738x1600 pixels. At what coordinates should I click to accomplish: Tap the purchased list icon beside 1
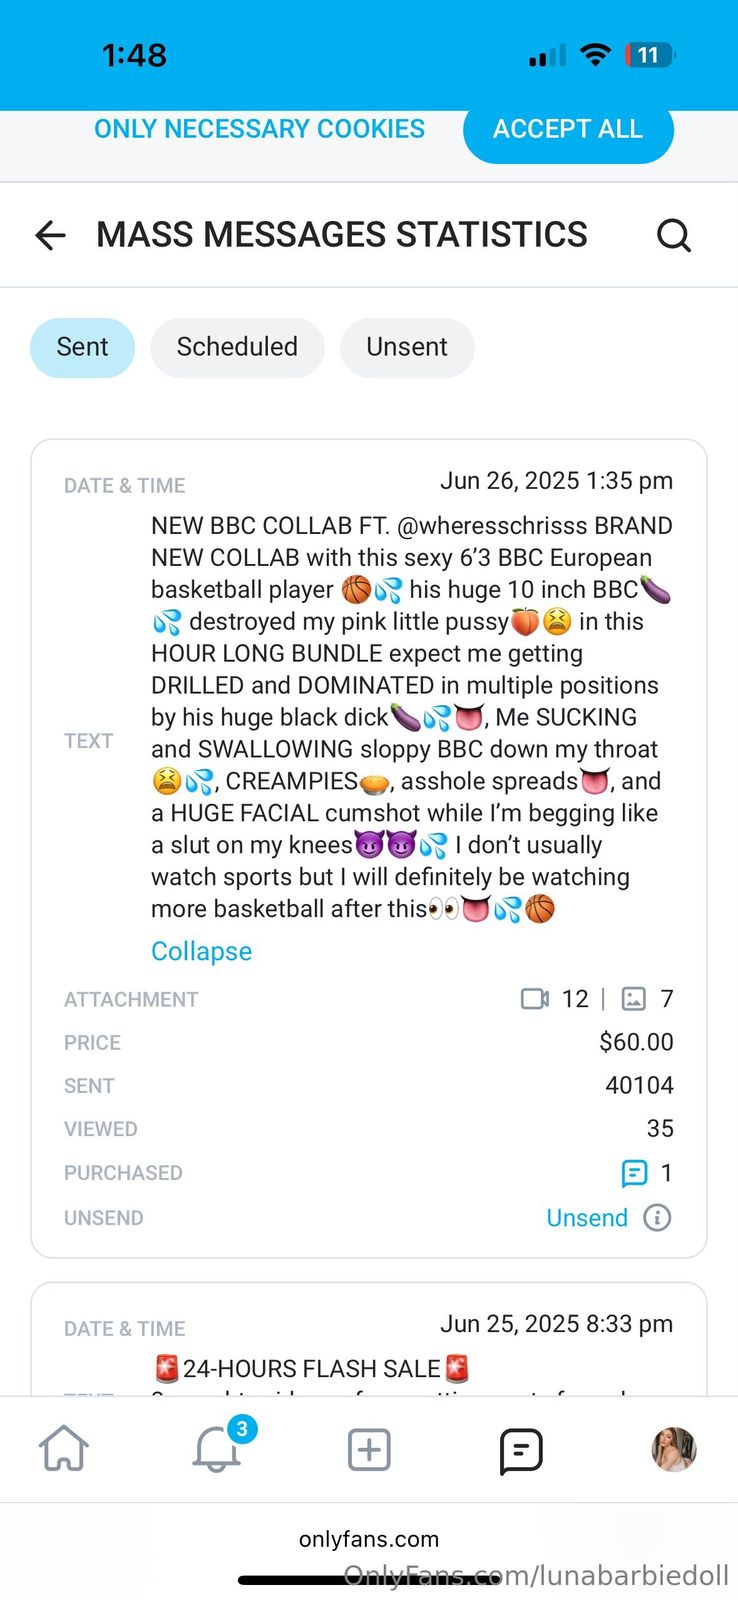[634, 1173]
